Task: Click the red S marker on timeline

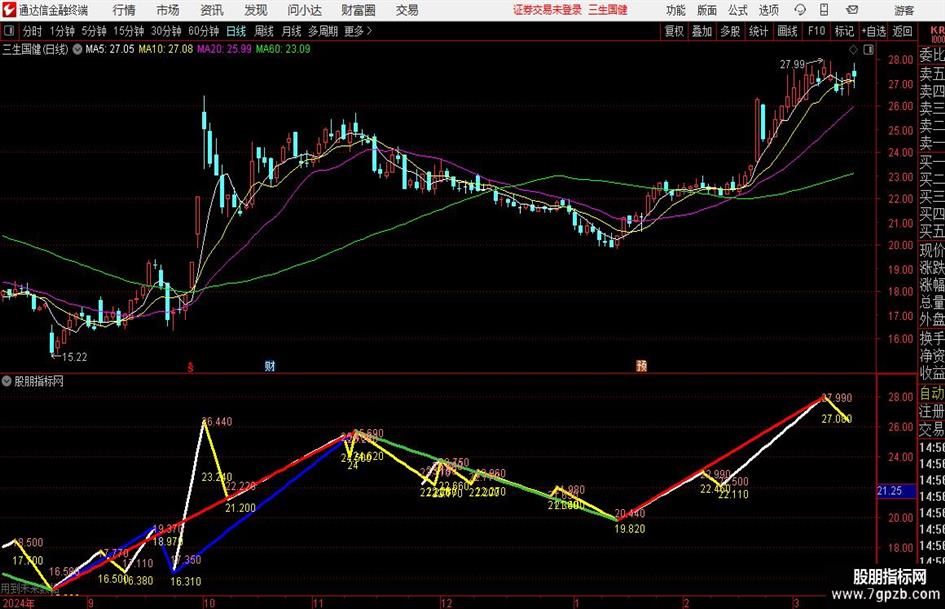Action: coord(190,367)
